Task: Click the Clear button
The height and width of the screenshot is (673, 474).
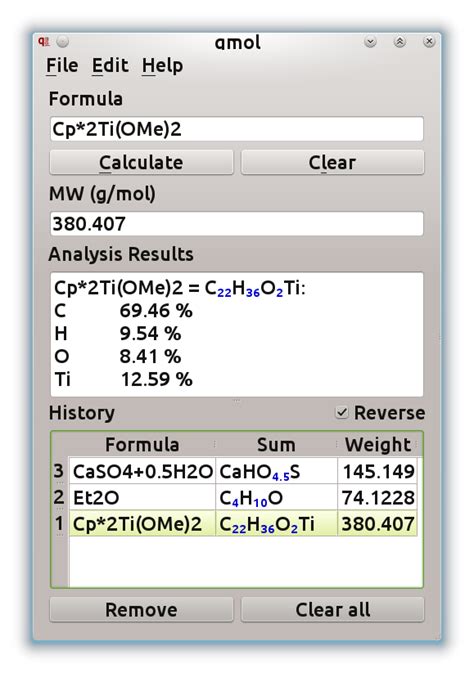Action: pyautogui.click(x=332, y=162)
